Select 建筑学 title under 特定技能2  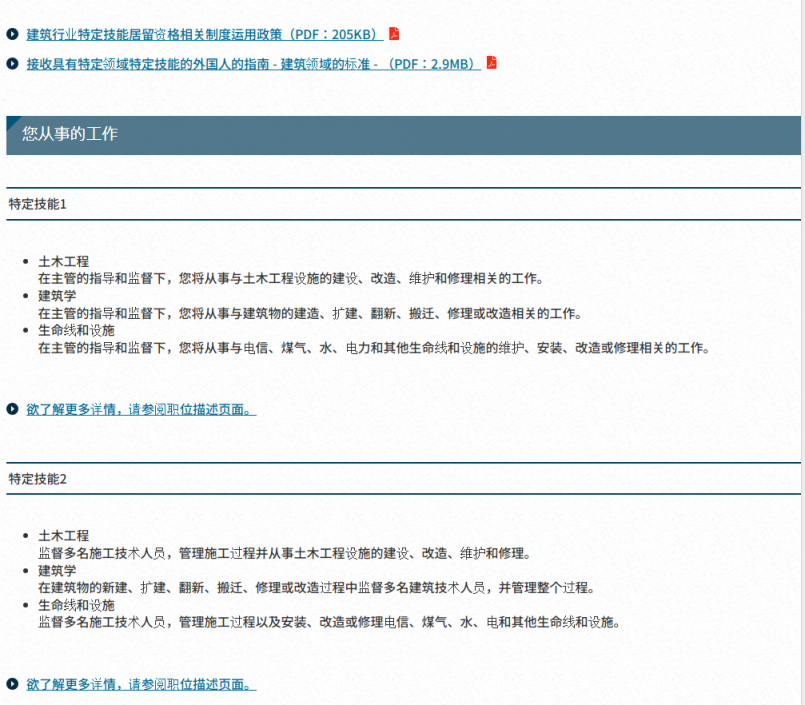tap(57, 571)
